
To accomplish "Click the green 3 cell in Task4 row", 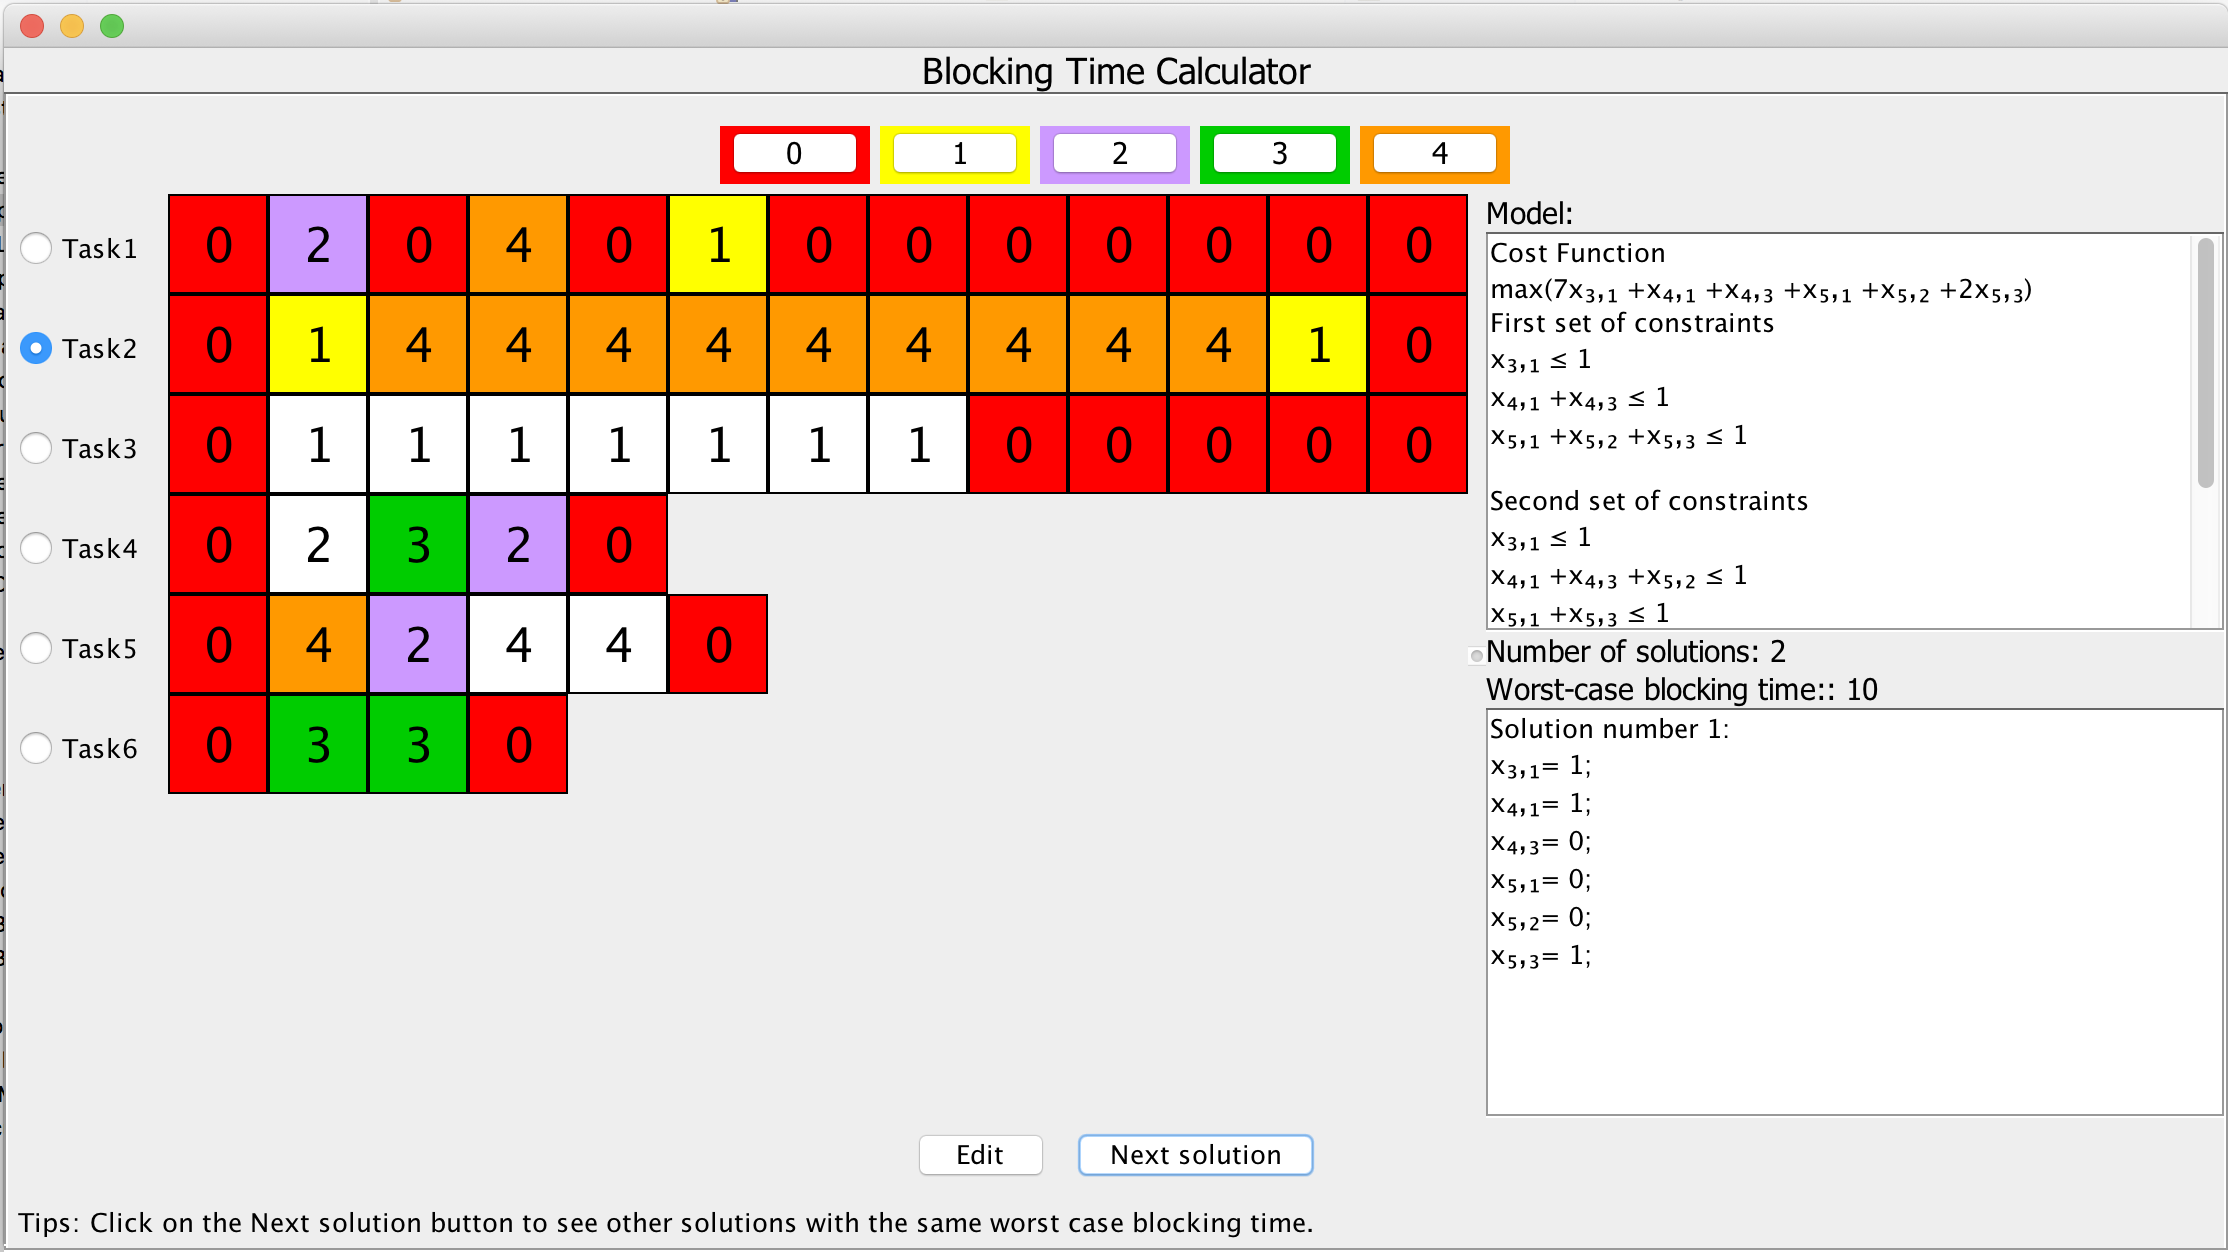I will [x=418, y=545].
